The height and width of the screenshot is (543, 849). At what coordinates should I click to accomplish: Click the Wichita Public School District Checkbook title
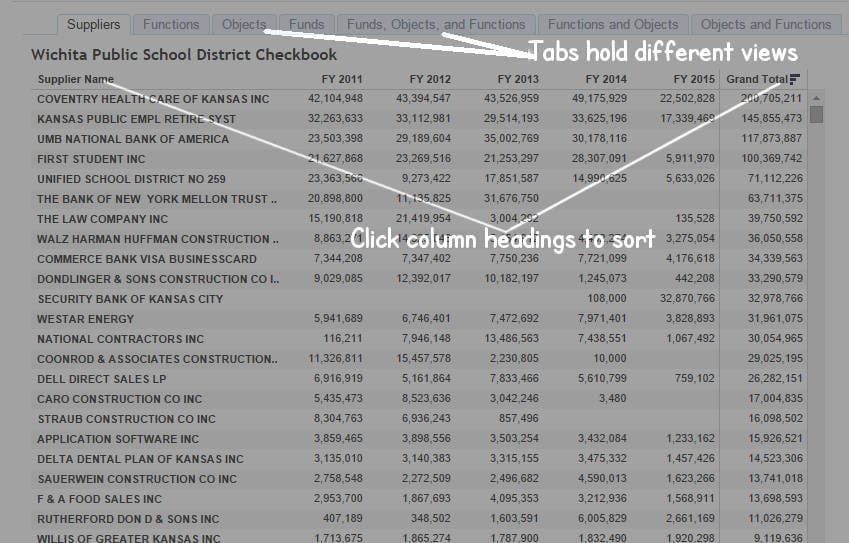pos(184,55)
